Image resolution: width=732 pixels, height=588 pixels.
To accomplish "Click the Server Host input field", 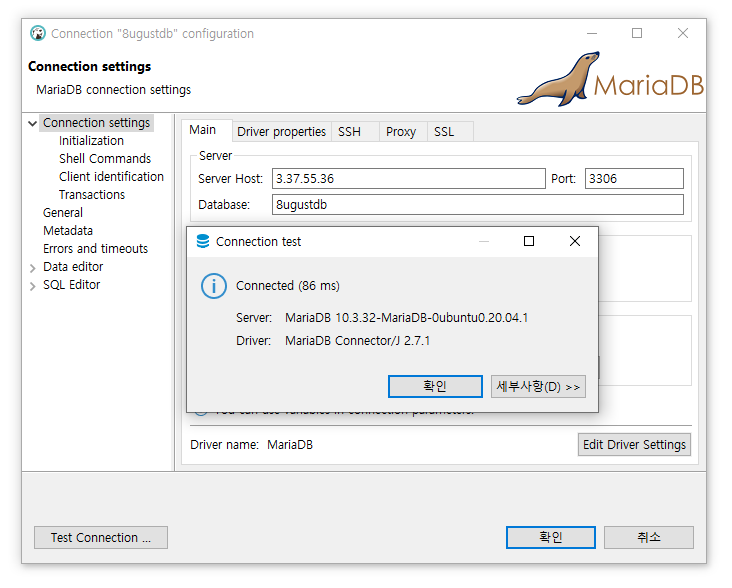I will click(x=408, y=179).
